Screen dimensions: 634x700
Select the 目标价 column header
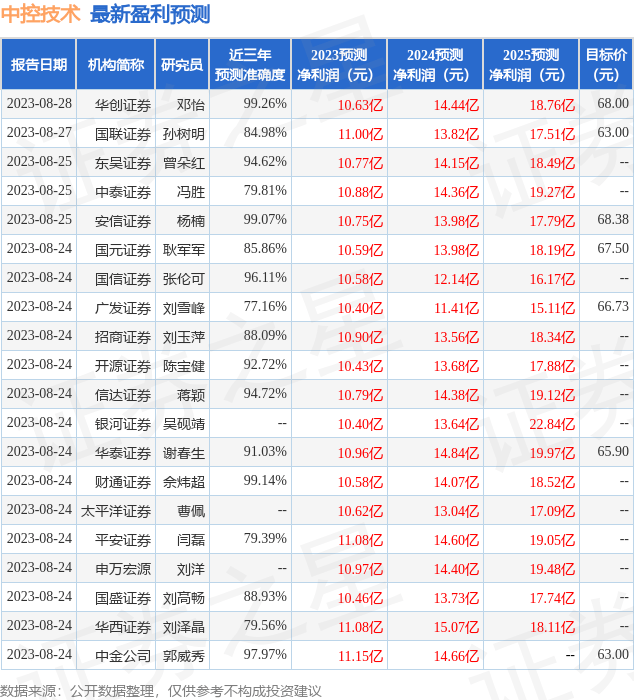click(x=606, y=65)
